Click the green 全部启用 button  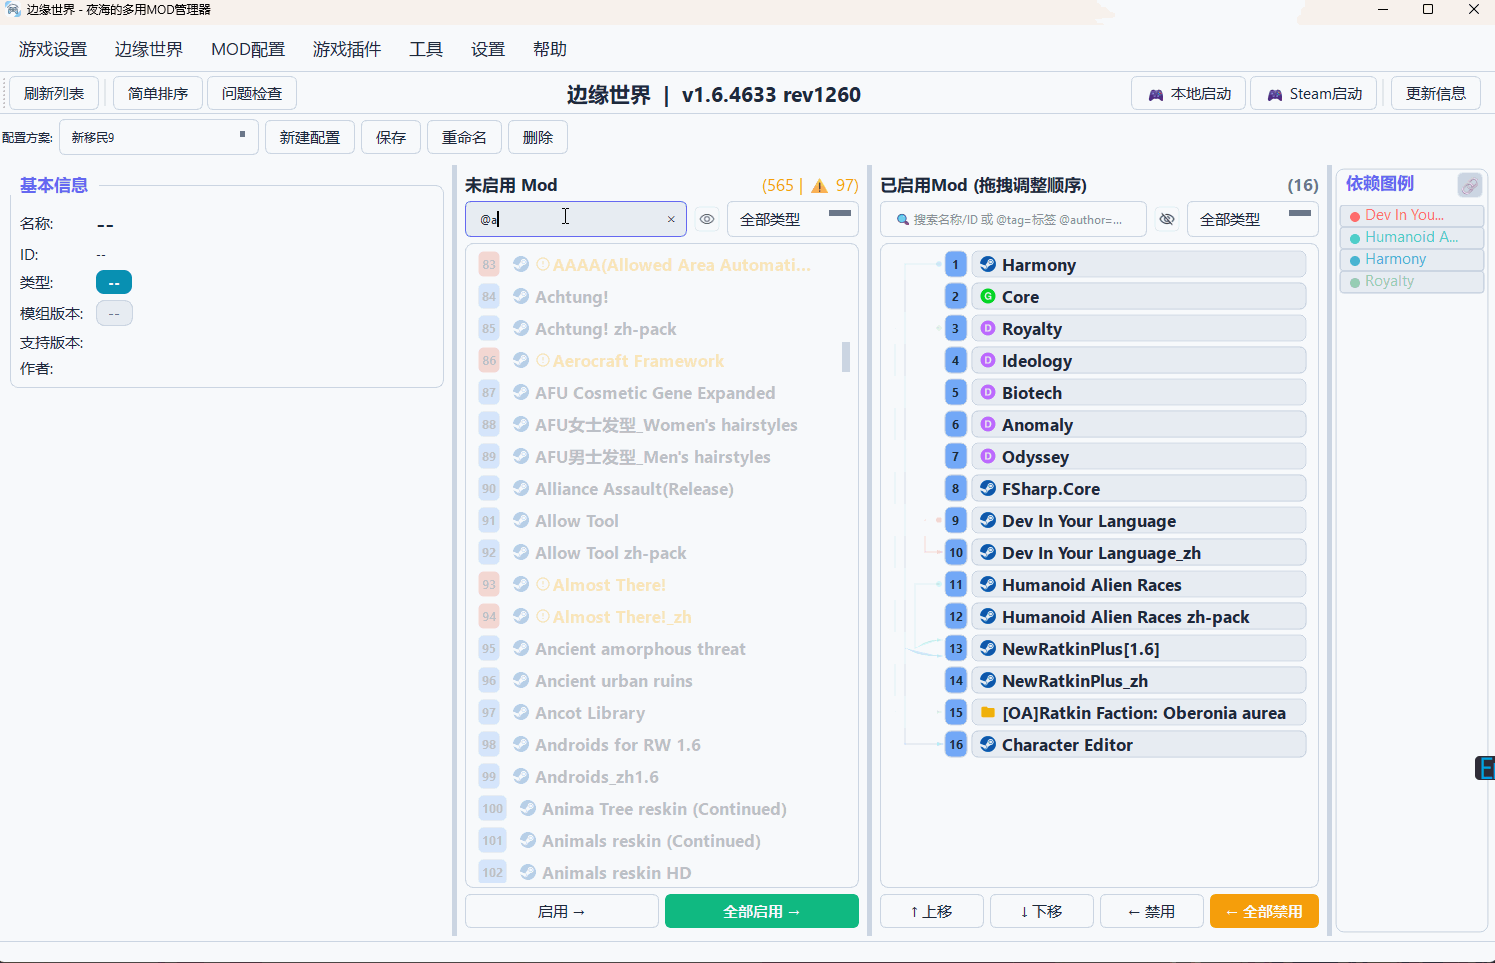coord(761,911)
